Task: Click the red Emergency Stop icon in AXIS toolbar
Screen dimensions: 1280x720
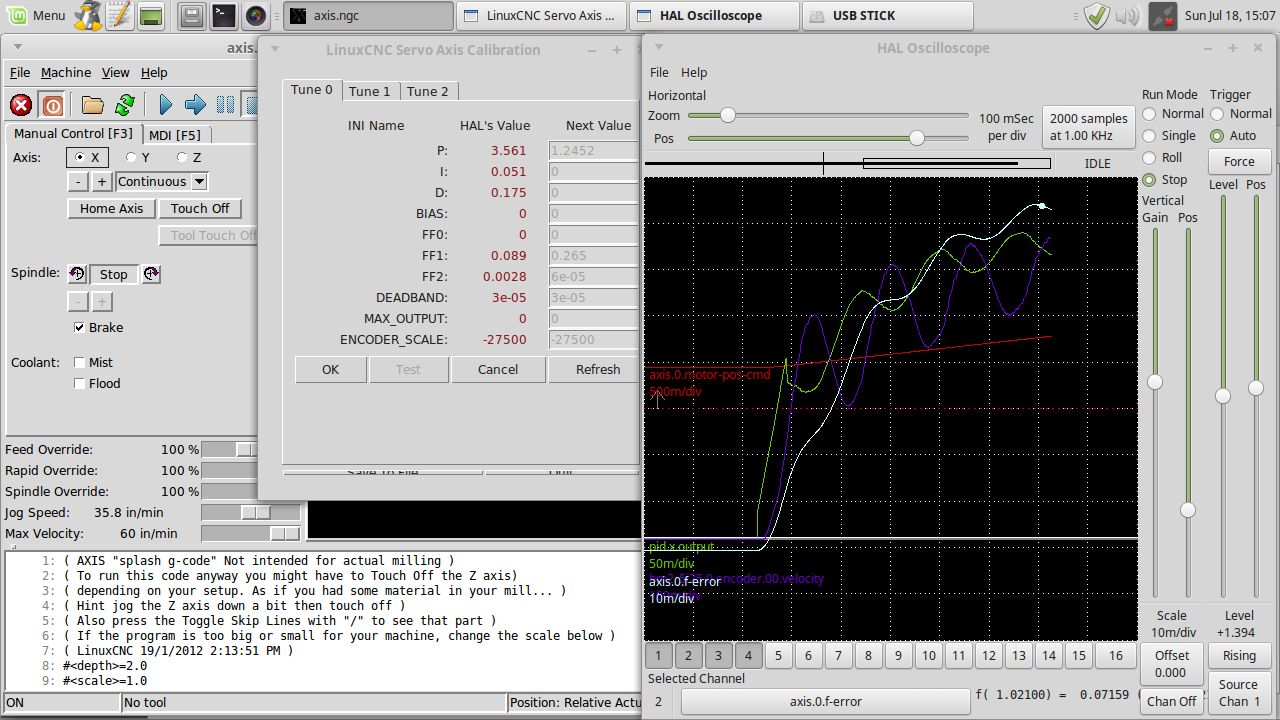Action: (21, 105)
